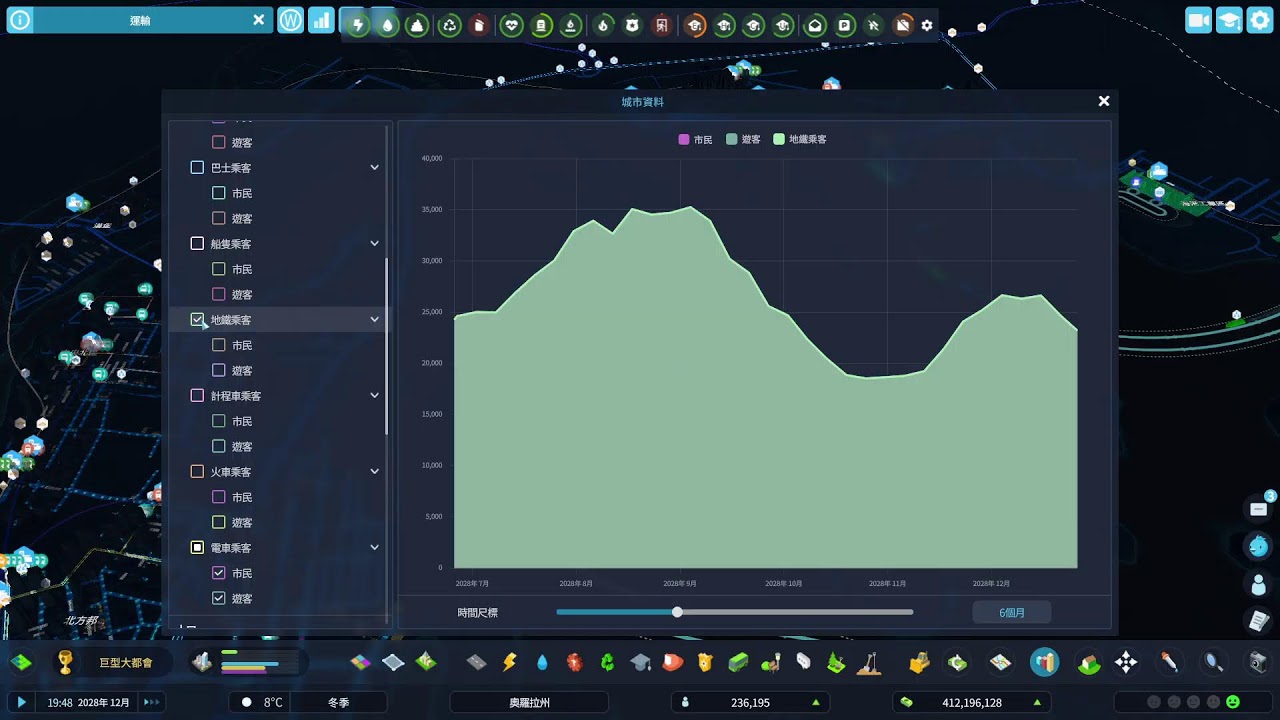The height and width of the screenshot is (720, 1280).
Task: Click the highlighted City Statistics toolbar icon
Action: click(x=1044, y=662)
